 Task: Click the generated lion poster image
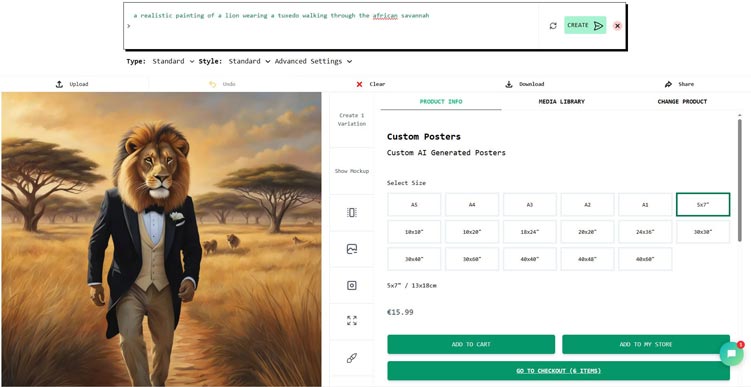pos(161,239)
